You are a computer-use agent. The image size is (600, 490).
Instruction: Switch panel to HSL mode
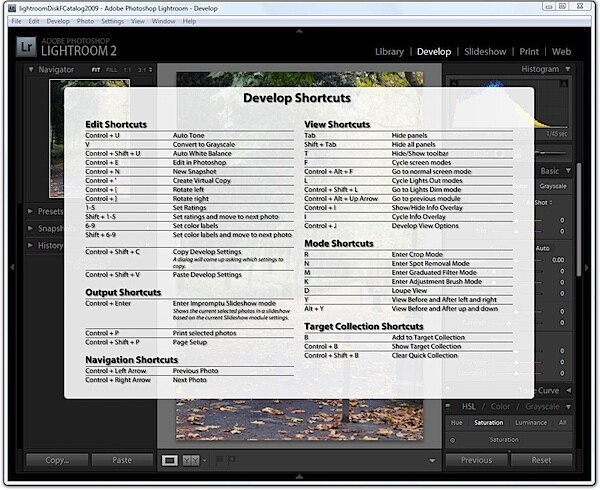click(469, 406)
